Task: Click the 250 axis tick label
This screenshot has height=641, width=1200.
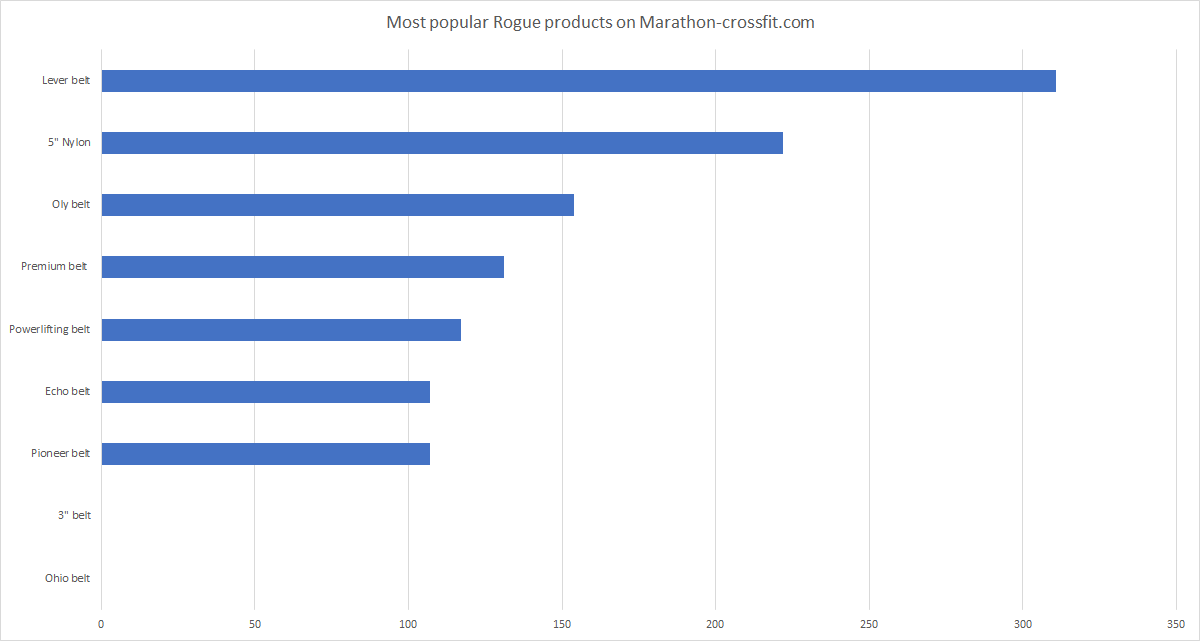Action: [869, 624]
